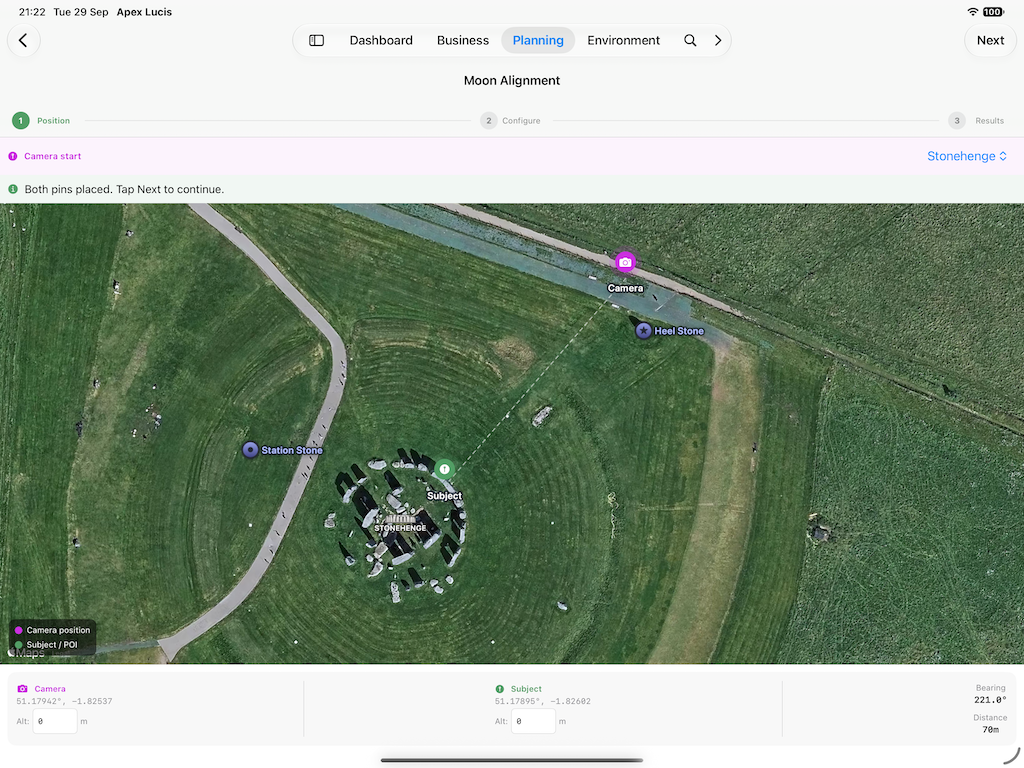
Task: Open the Environment tab
Action: [x=623, y=40]
